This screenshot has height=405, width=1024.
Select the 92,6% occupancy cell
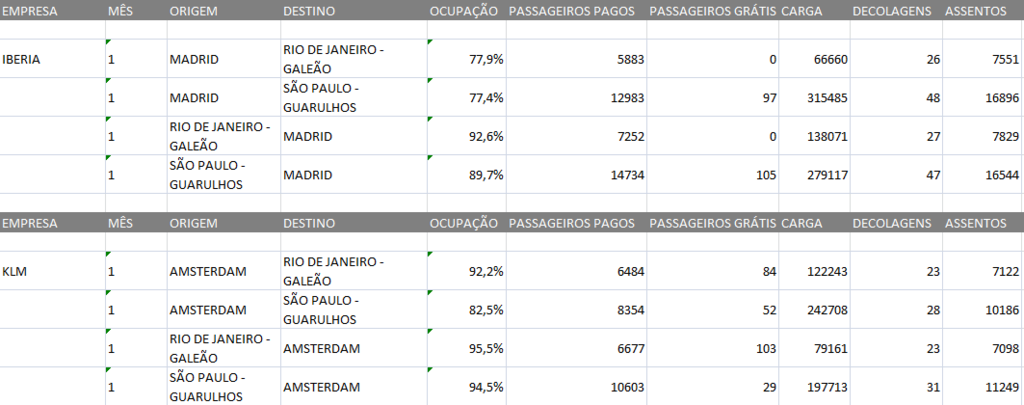click(x=467, y=137)
